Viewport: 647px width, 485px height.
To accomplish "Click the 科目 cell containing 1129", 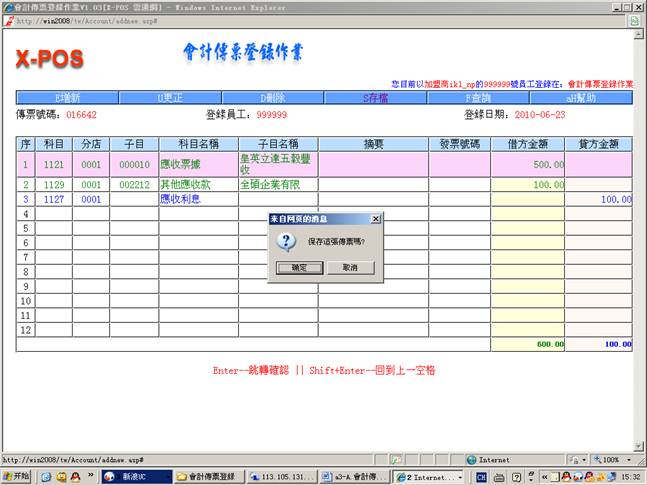I will pyautogui.click(x=54, y=185).
